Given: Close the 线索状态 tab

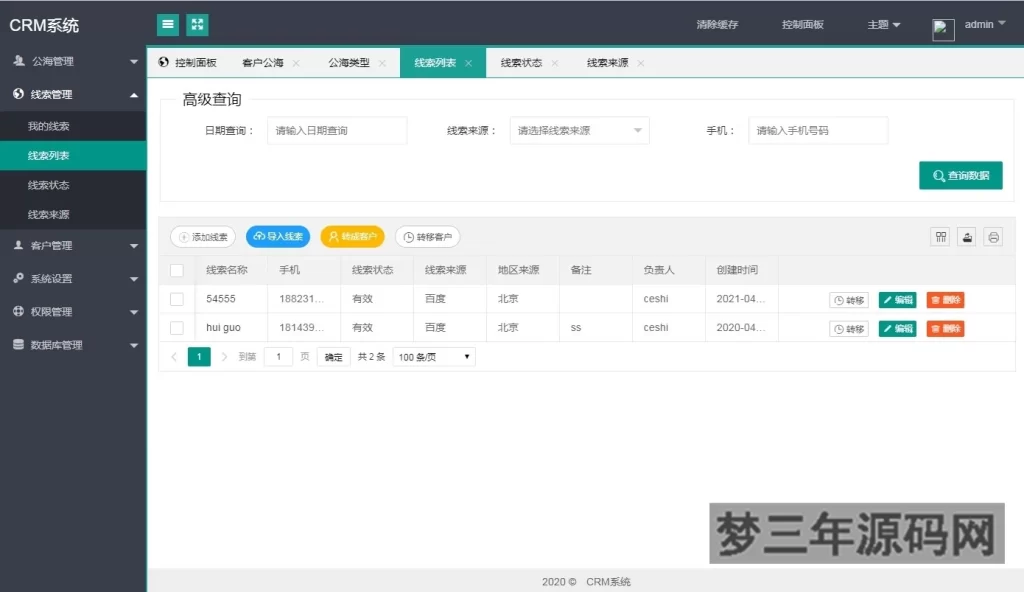Looking at the screenshot, I should tap(554, 63).
